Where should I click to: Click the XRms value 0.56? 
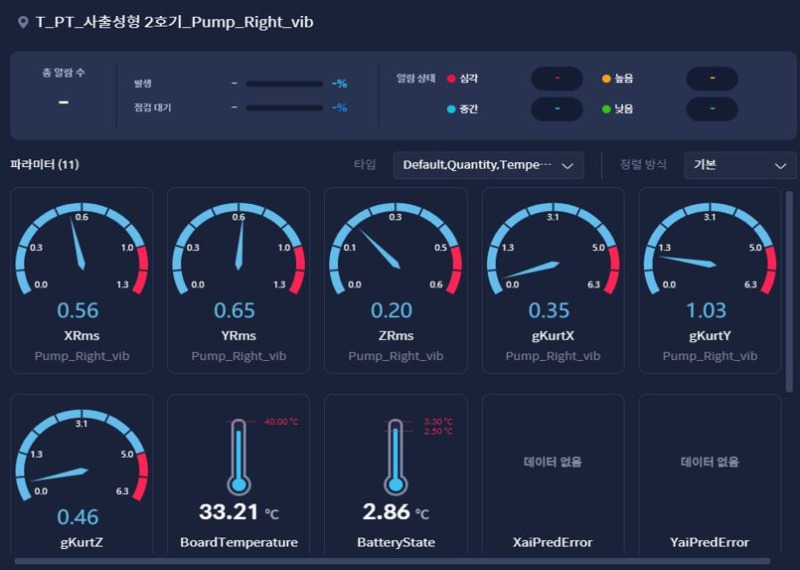78,310
